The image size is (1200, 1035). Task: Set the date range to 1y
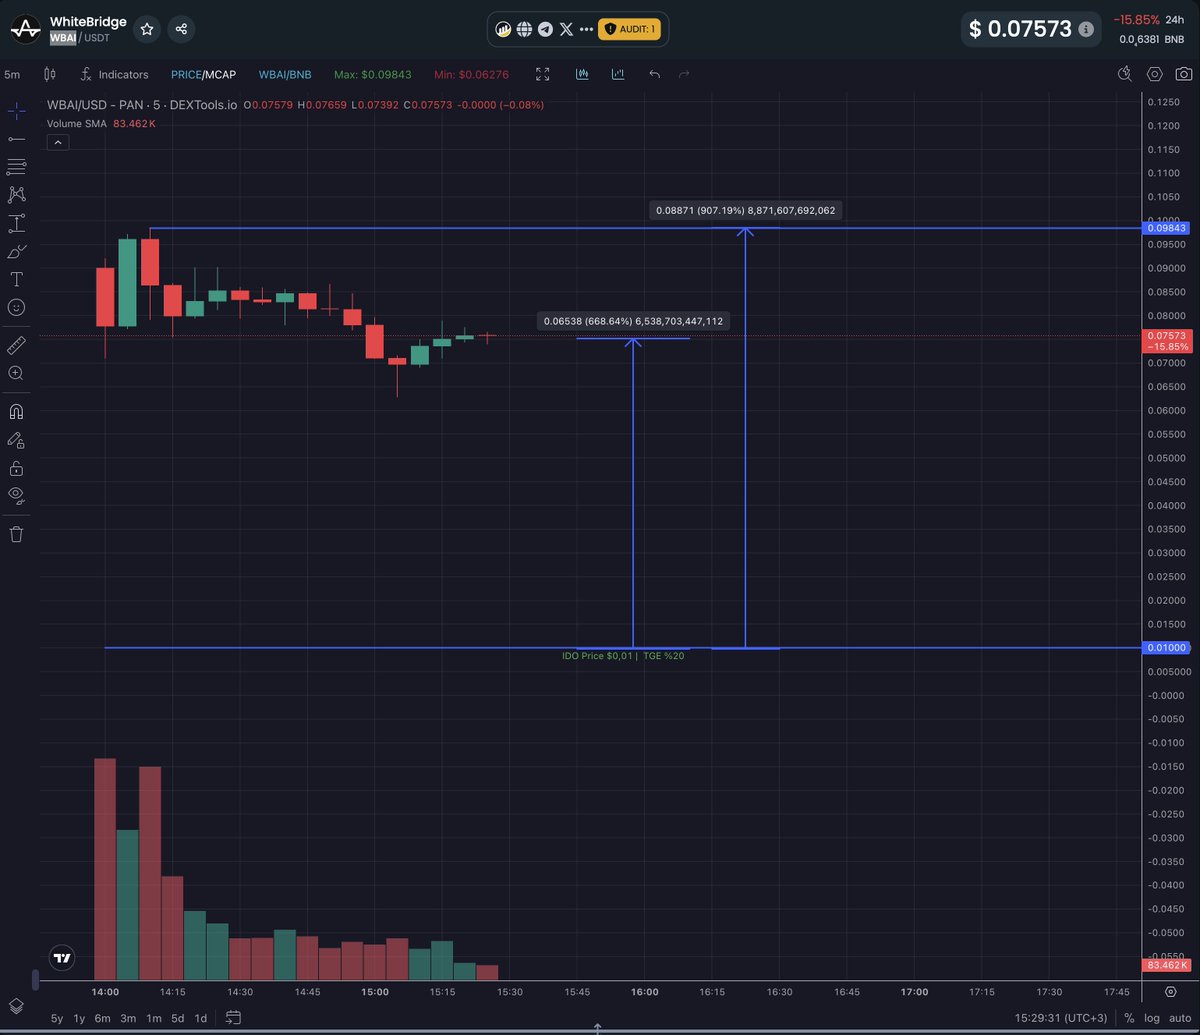pyautogui.click(x=79, y=1018)
